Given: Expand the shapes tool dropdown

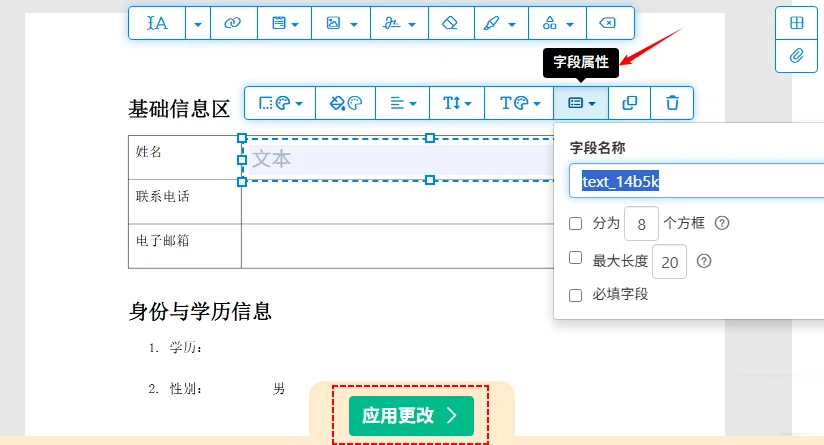Looking at the screenshot, I should (570, 24).
